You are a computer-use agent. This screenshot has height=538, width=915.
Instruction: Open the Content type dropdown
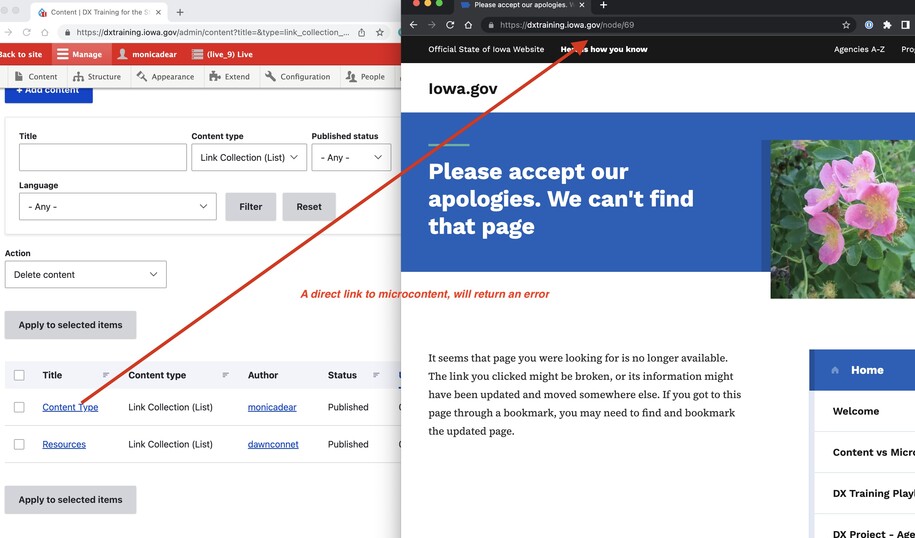(x=248, y=157)
